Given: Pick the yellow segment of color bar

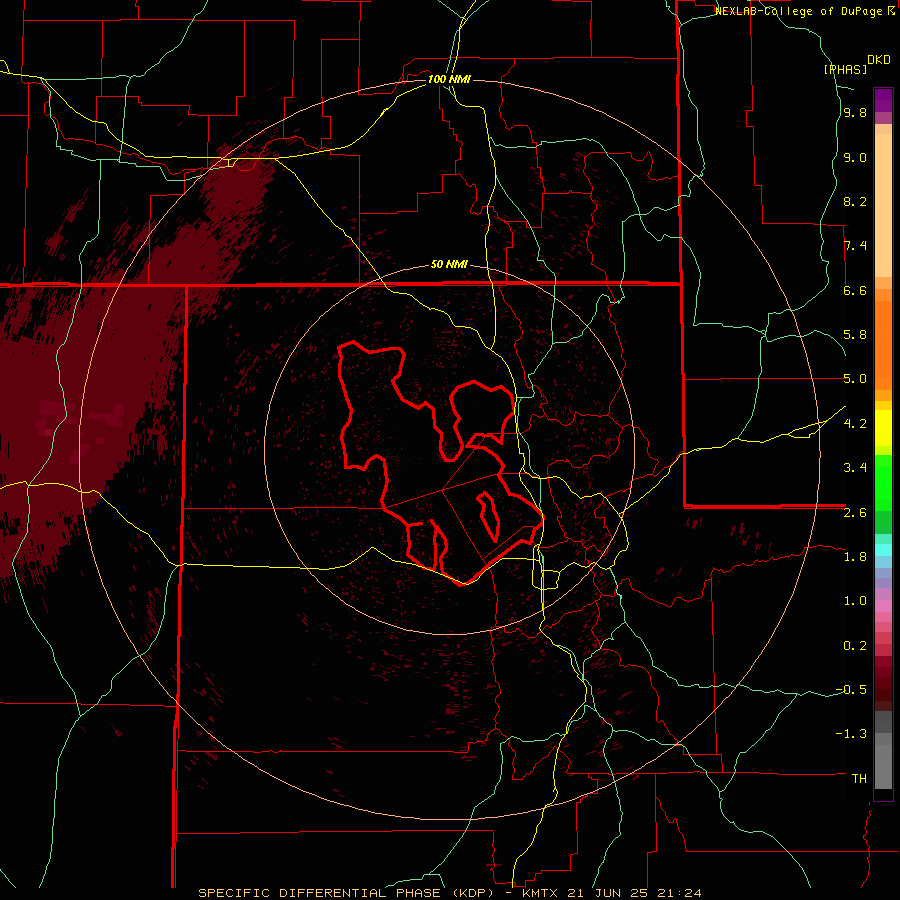Looking at the screenshot, I should 883,428.
